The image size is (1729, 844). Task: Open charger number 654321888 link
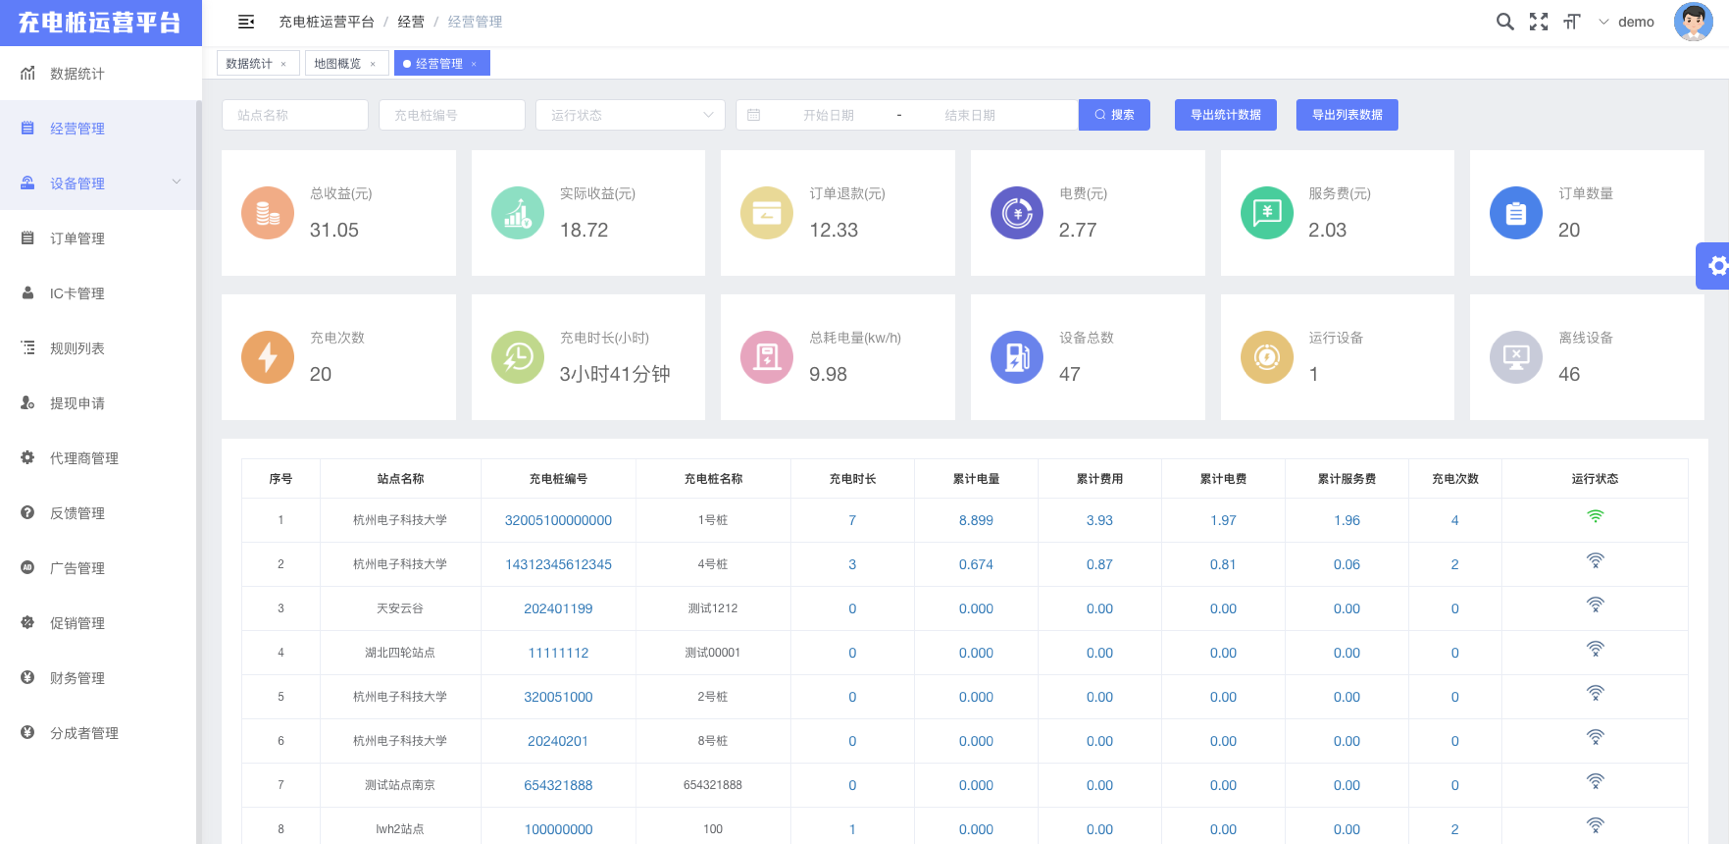tap(558, 785)
